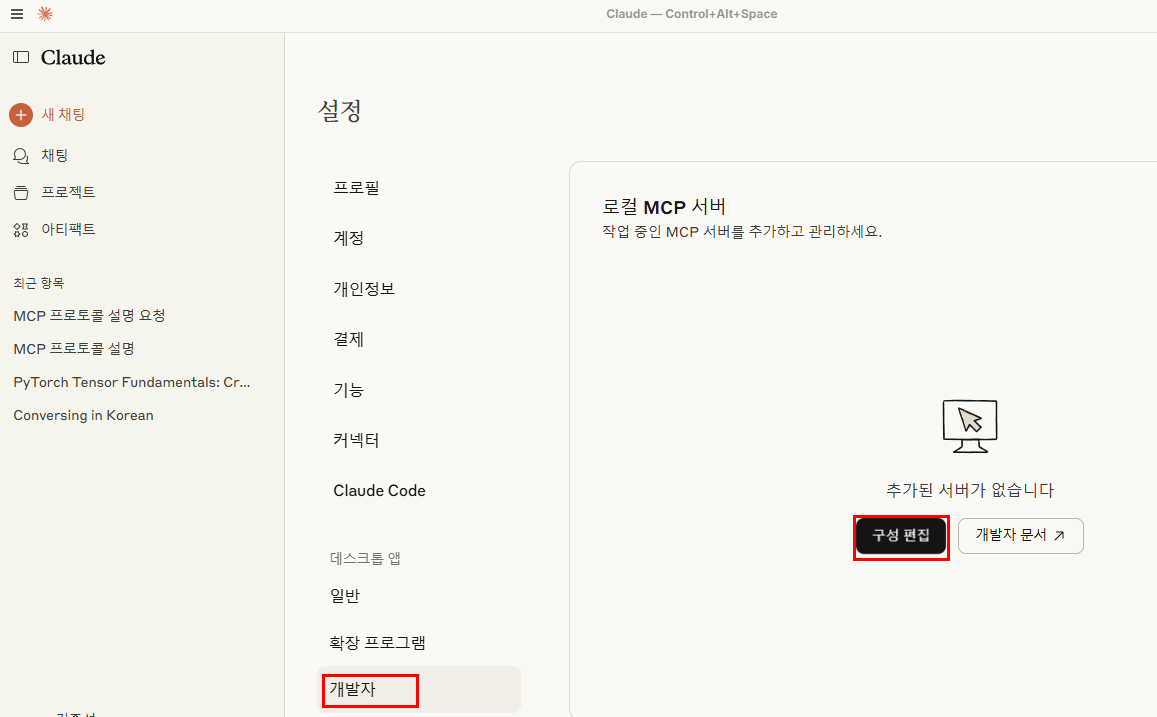Click the 추가된 서버가 없습니다 message
1157x717 pixels.
pyautogui.click(x=970, y=491)
